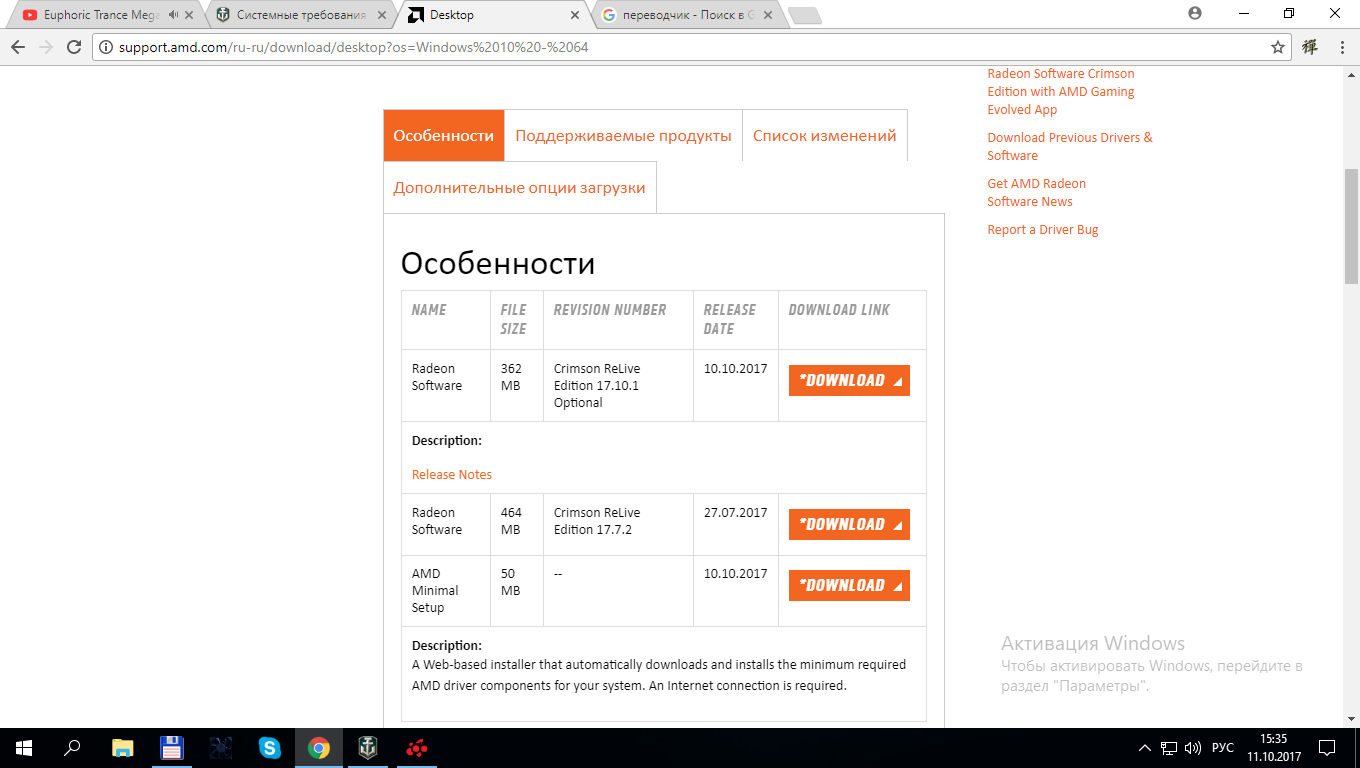Open the Список изменений tab
This screenshot has width=1360, height=768.
point(825,136)
